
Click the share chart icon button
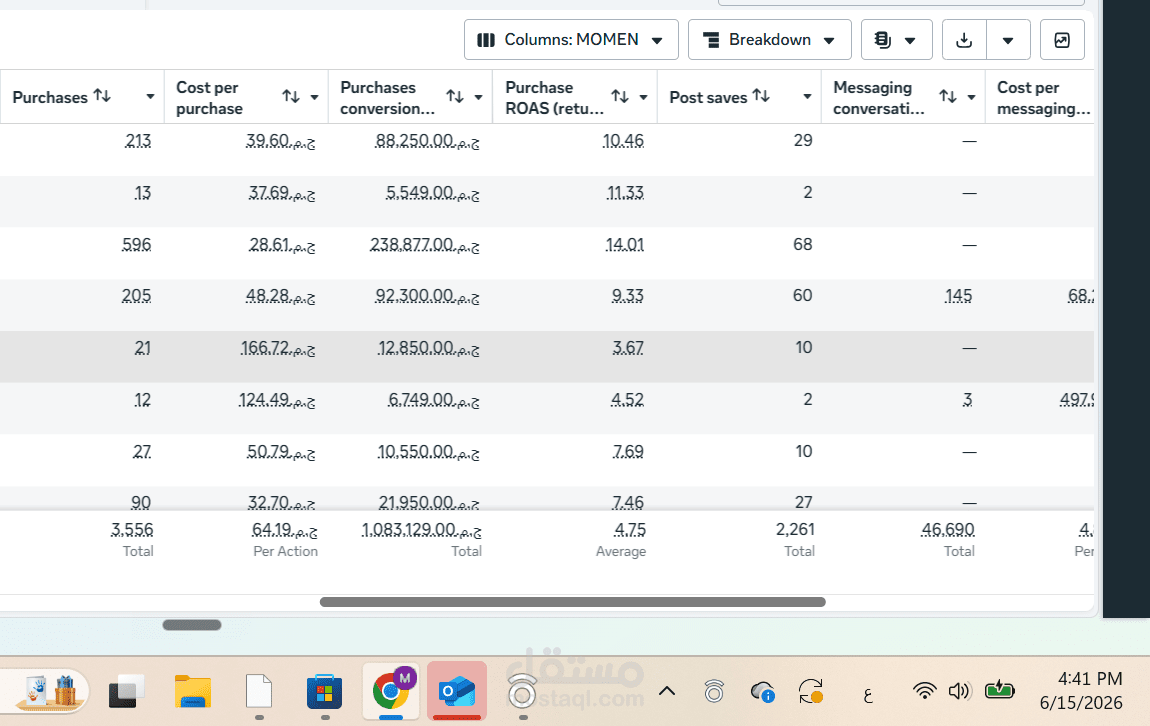click(1062, 40)
